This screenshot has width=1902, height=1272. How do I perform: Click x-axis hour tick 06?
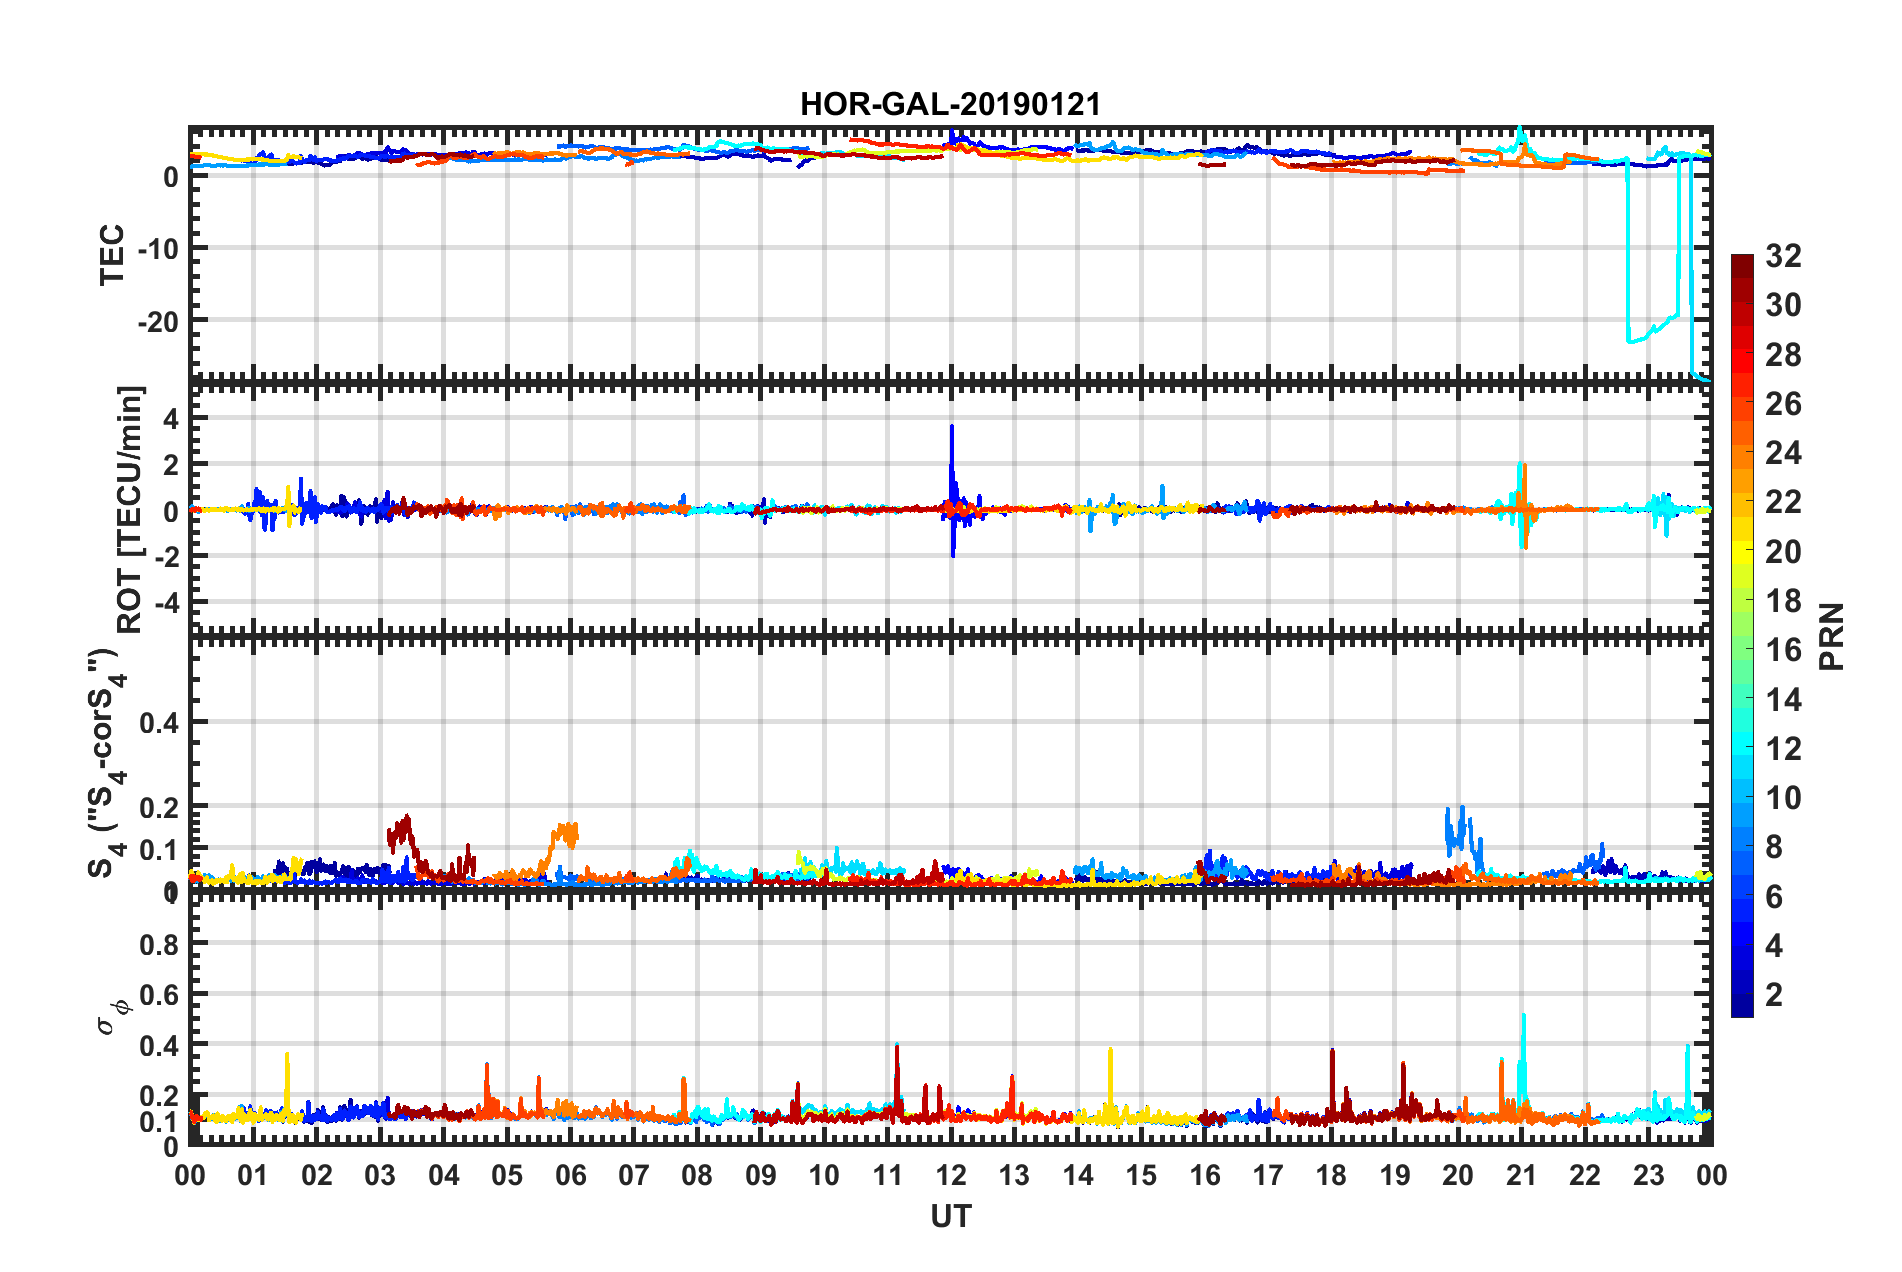pyautogui.click(x=570, y=1176)
